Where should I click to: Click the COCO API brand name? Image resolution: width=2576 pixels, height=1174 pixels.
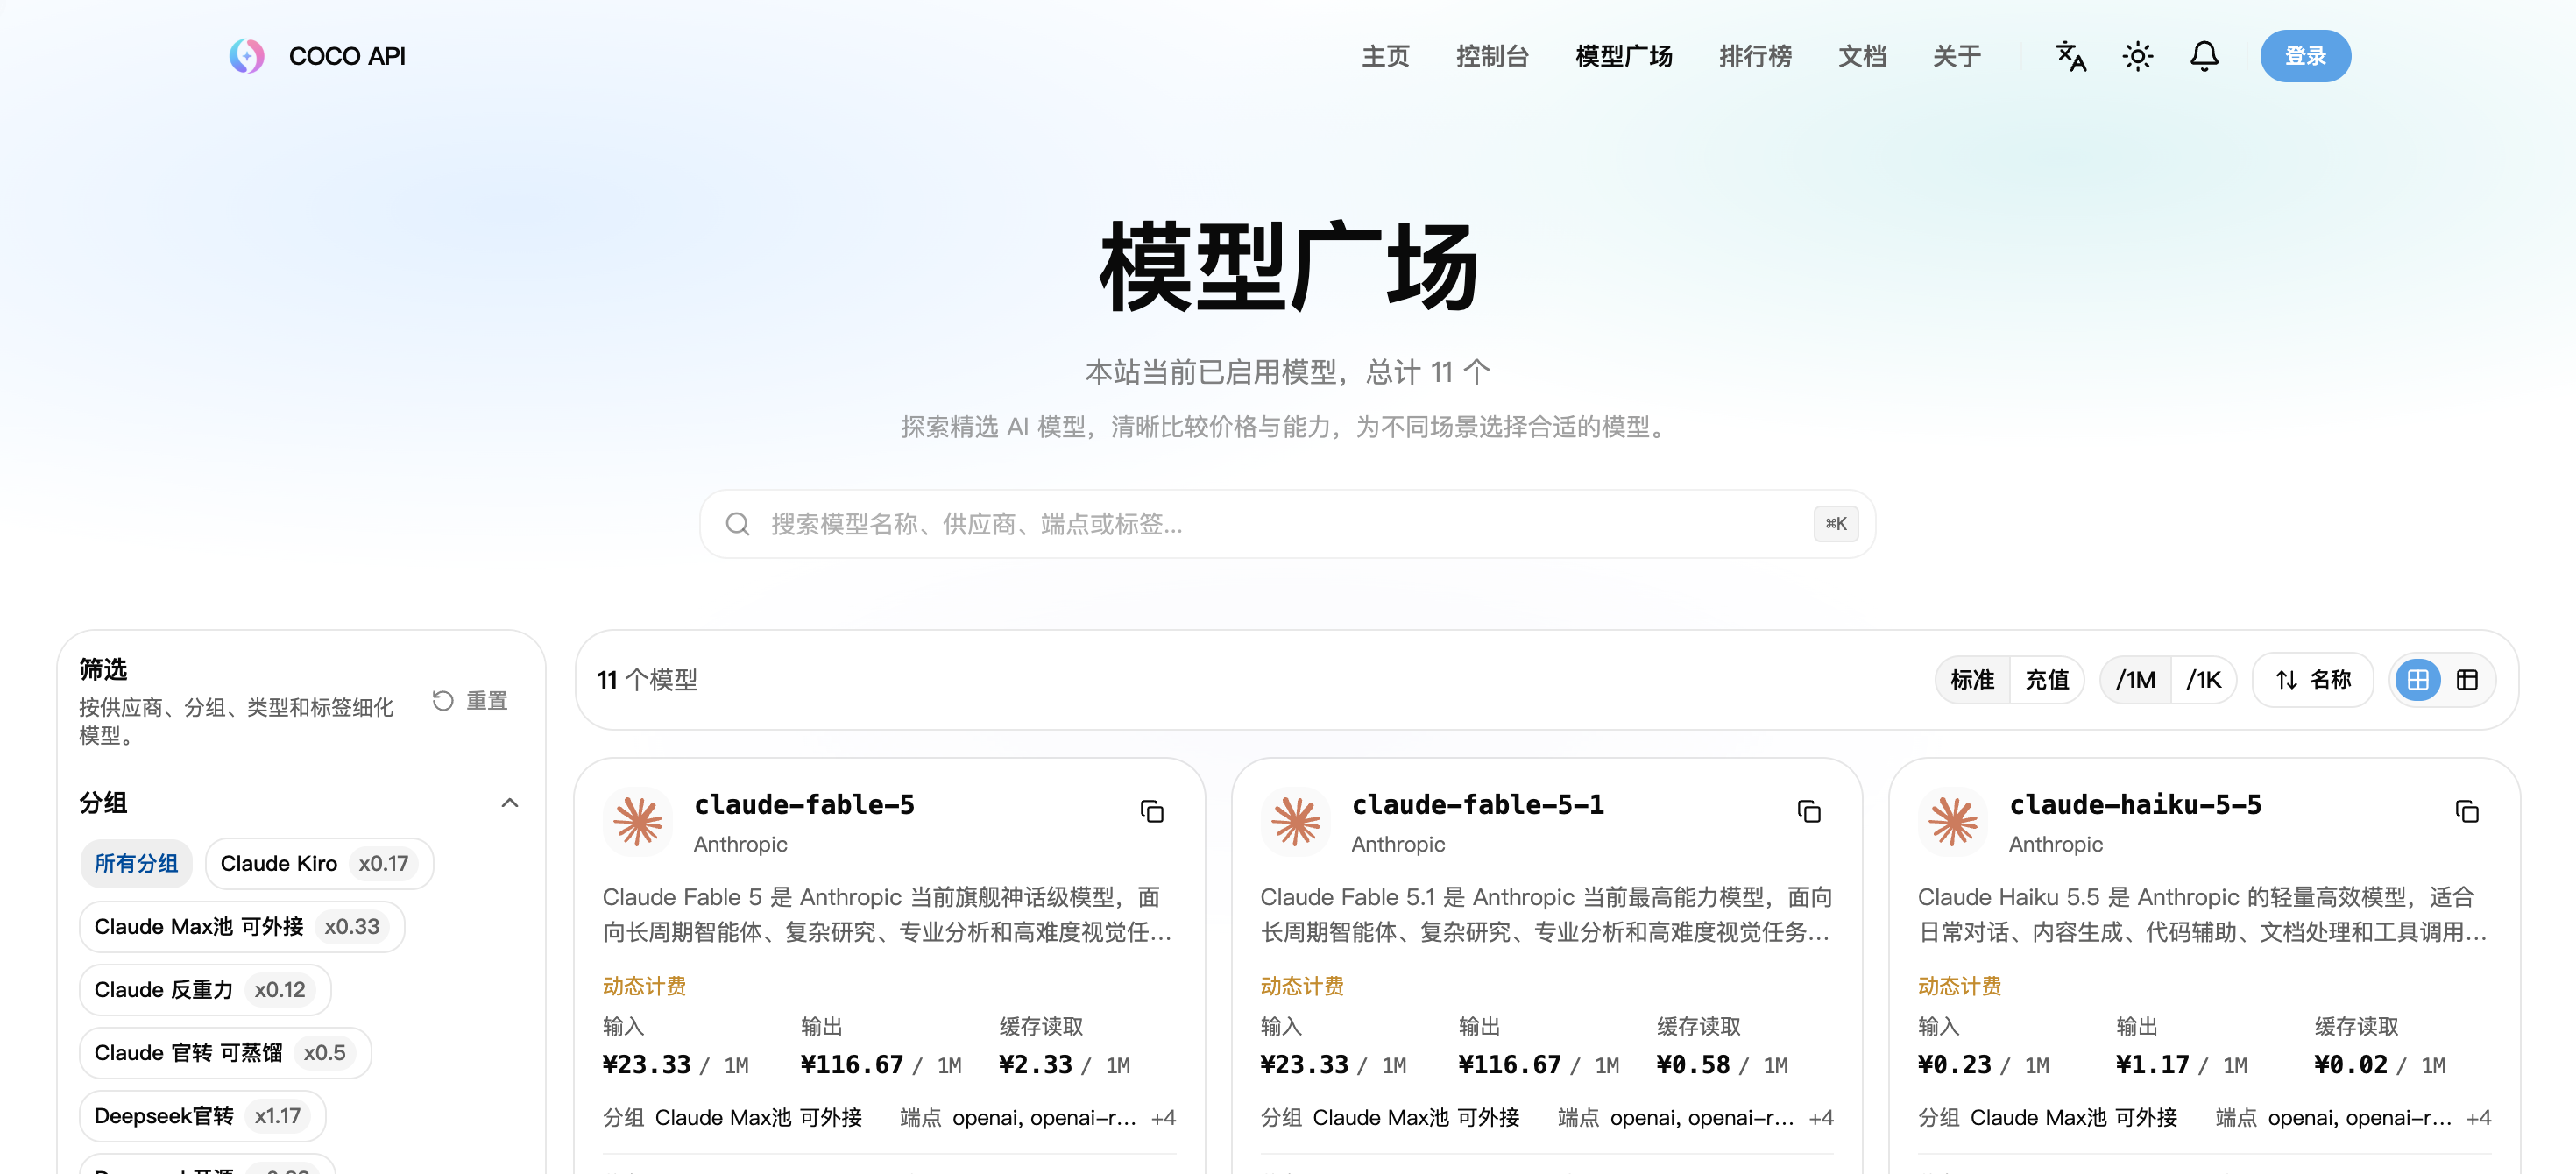(347, 56)
